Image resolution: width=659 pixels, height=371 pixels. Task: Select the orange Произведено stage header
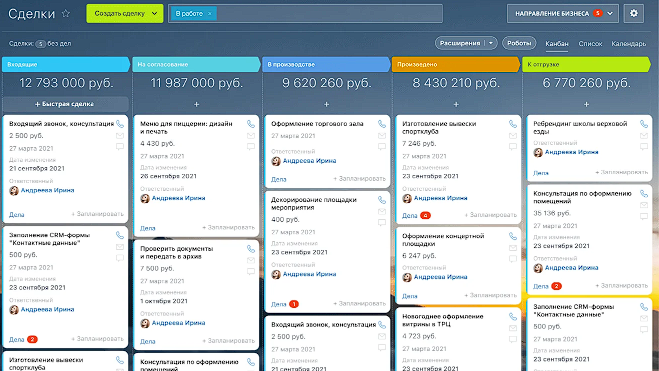tap(456, 64)
